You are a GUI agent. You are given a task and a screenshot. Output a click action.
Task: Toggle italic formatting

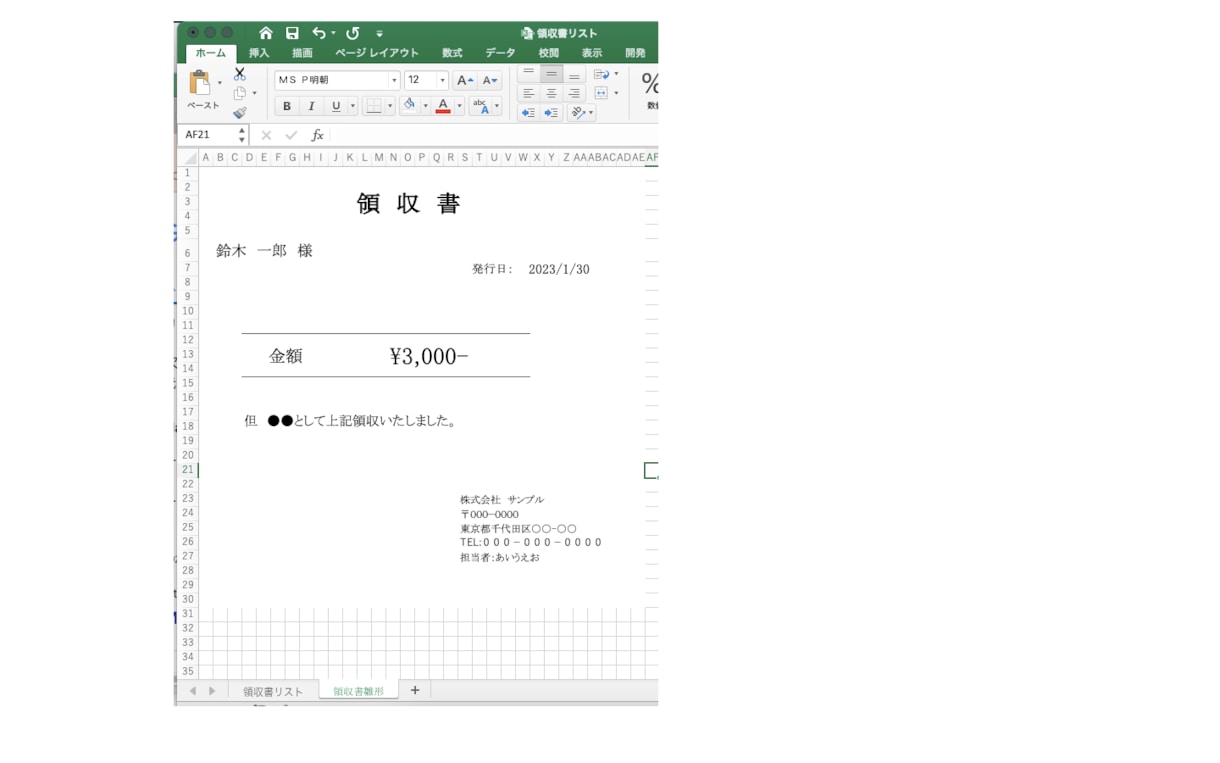click(x=311, y=106)
